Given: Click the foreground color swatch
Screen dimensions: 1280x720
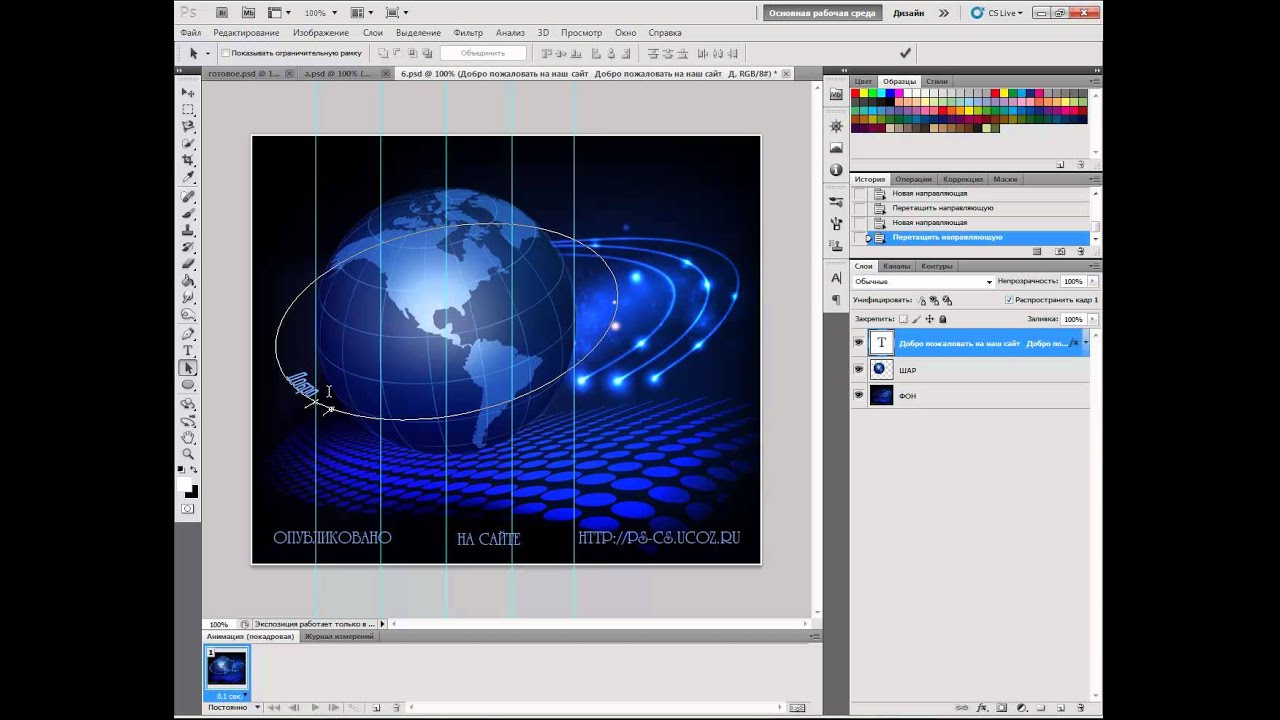Looking at the screenshot, I should (x=184, y=484).
